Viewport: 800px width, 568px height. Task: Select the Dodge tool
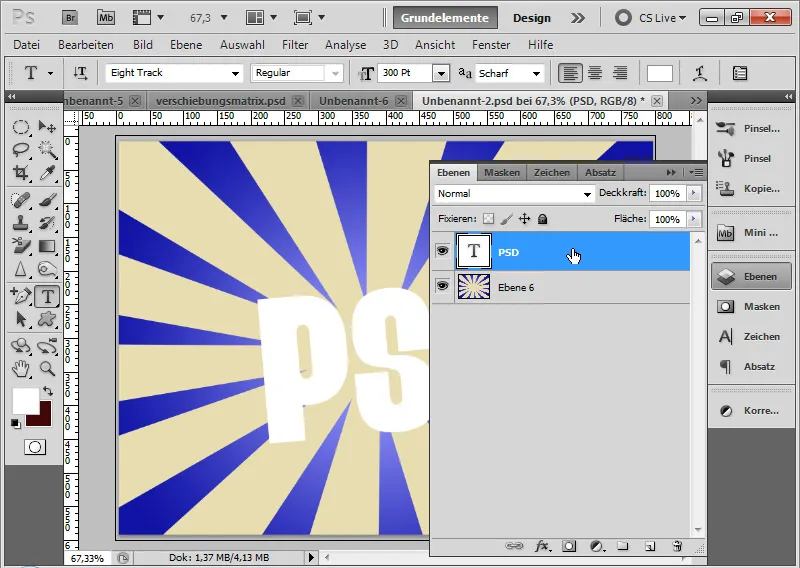click(x=47, y=269)
